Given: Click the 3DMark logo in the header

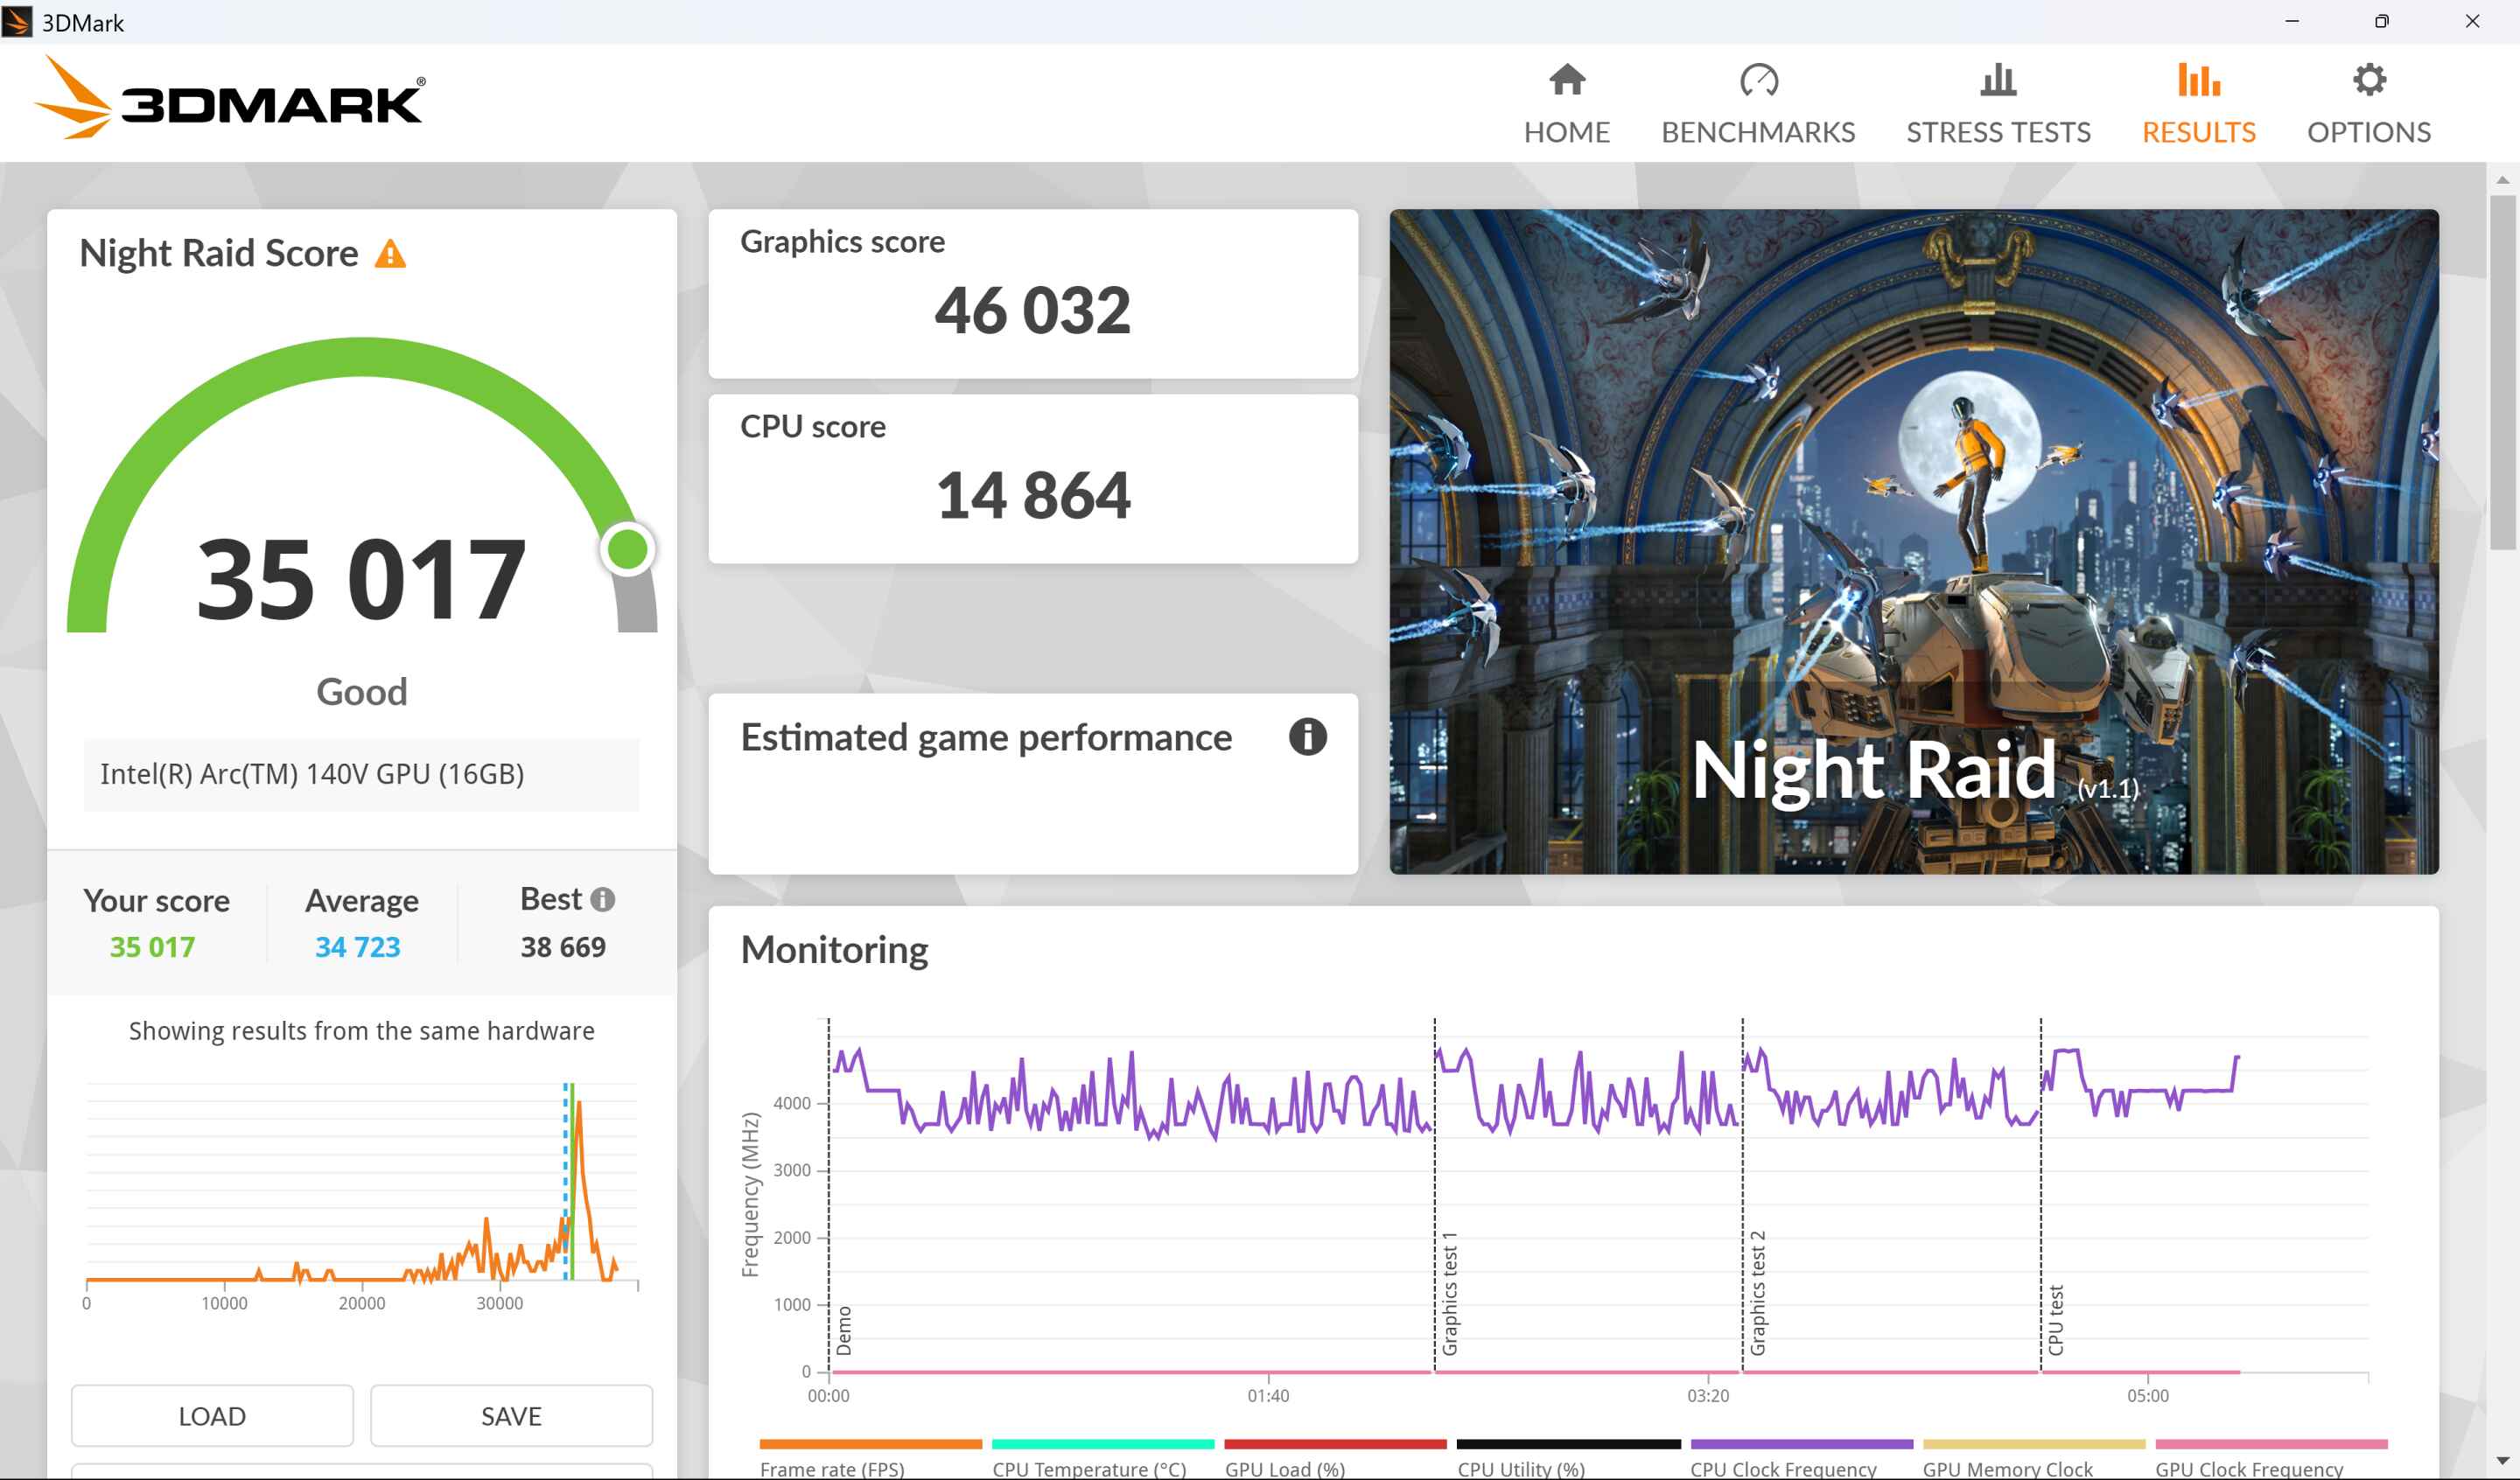Looking at the screenshot, I should [x=230, y=98].
